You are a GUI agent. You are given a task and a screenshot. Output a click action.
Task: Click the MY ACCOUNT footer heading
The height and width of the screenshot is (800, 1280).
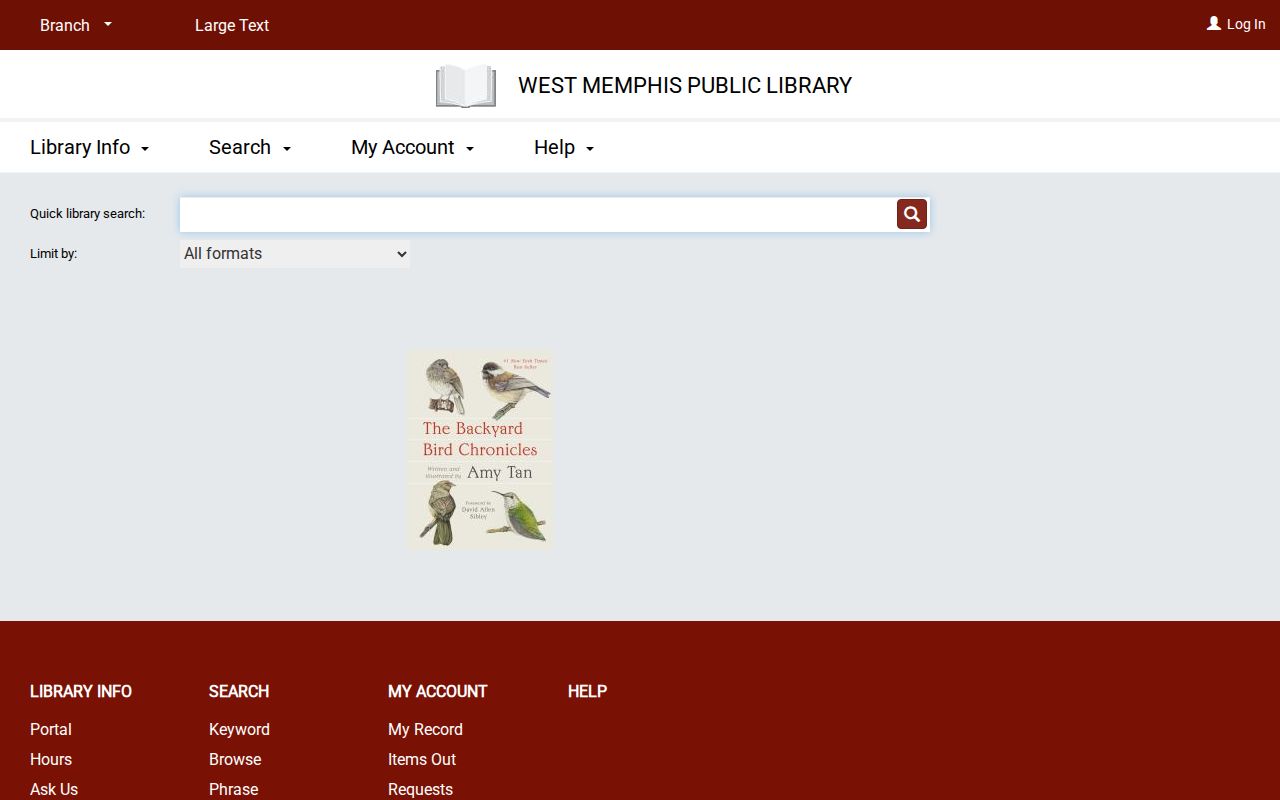[x=437, y=691]
